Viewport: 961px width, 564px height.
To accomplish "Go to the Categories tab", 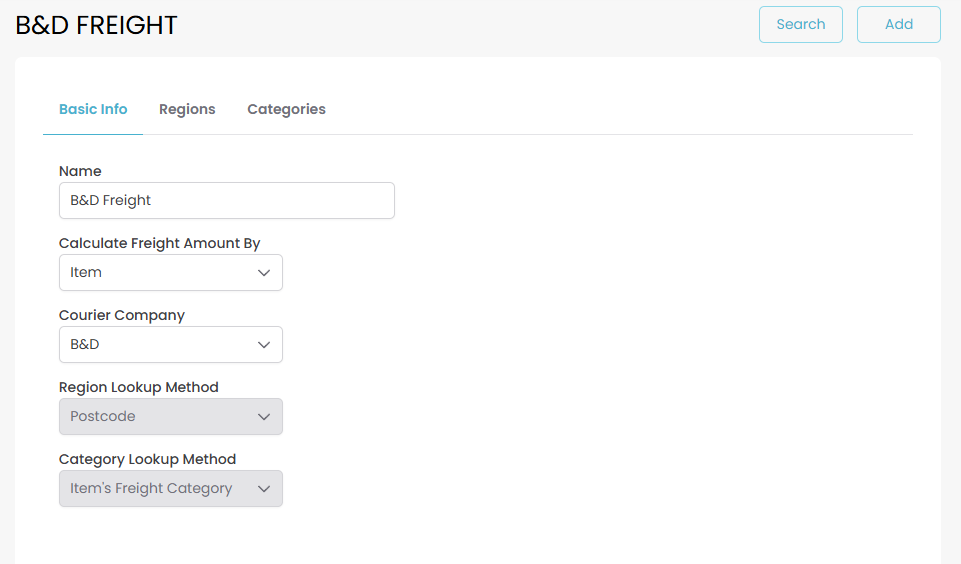I will (286, 109).
